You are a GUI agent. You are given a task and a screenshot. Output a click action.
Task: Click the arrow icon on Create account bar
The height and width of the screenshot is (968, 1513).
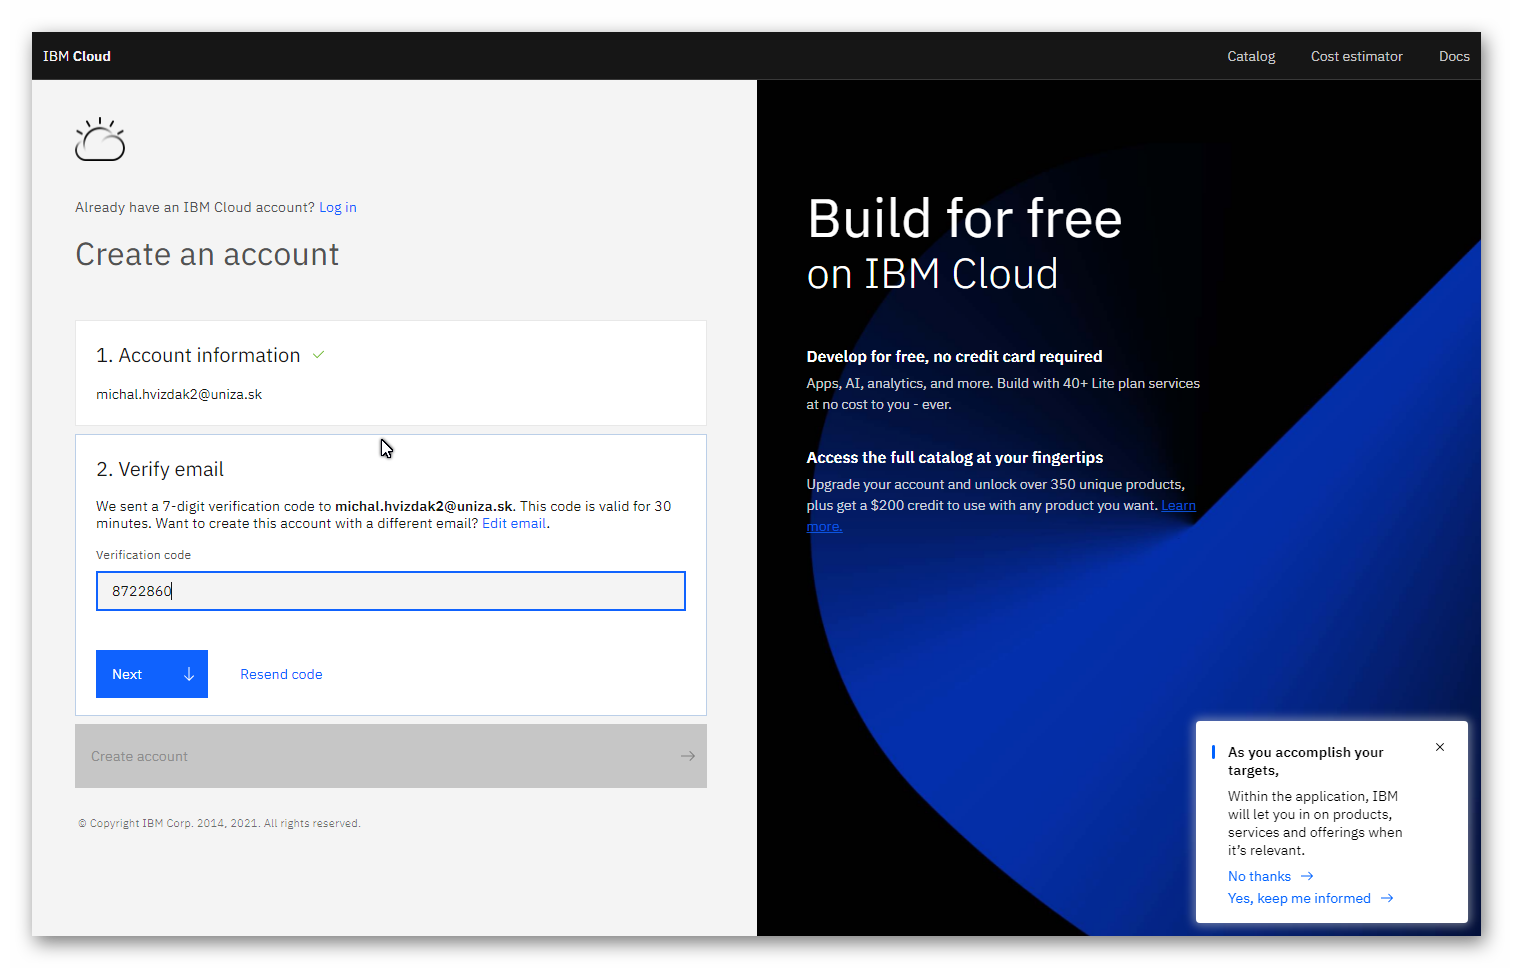coord(687,756)
